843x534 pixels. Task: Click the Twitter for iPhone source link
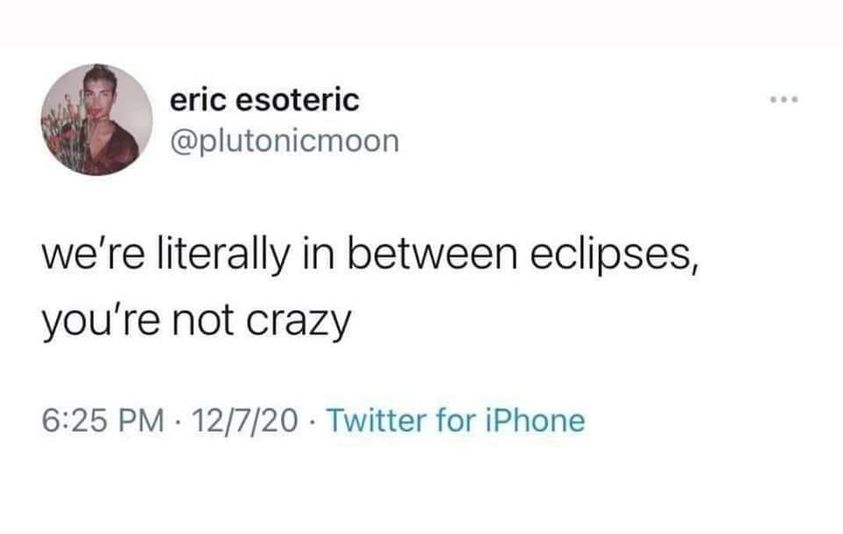[x=455, y=421]
